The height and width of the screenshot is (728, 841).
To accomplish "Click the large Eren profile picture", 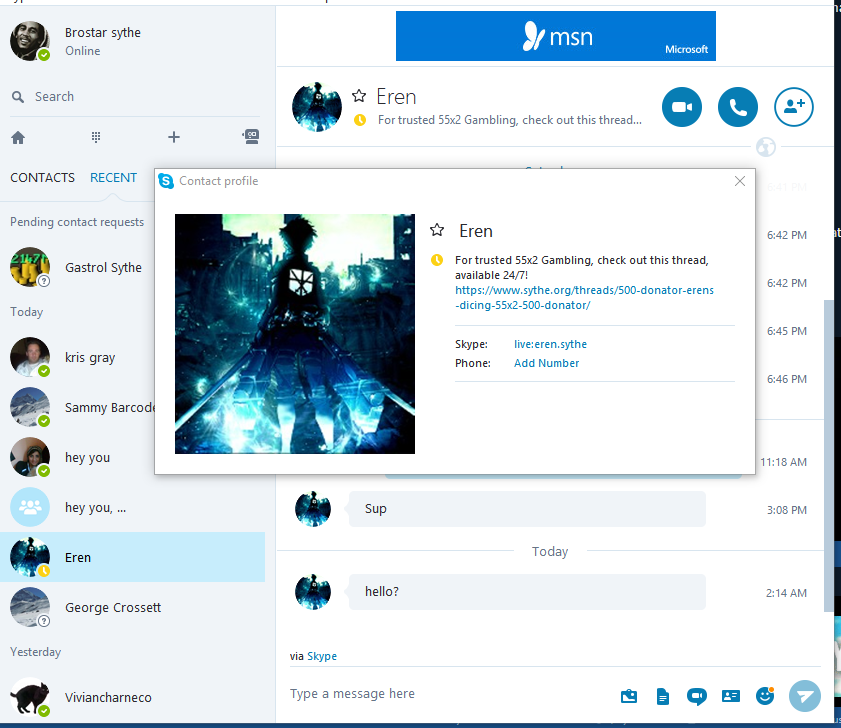I will point(294,334).
